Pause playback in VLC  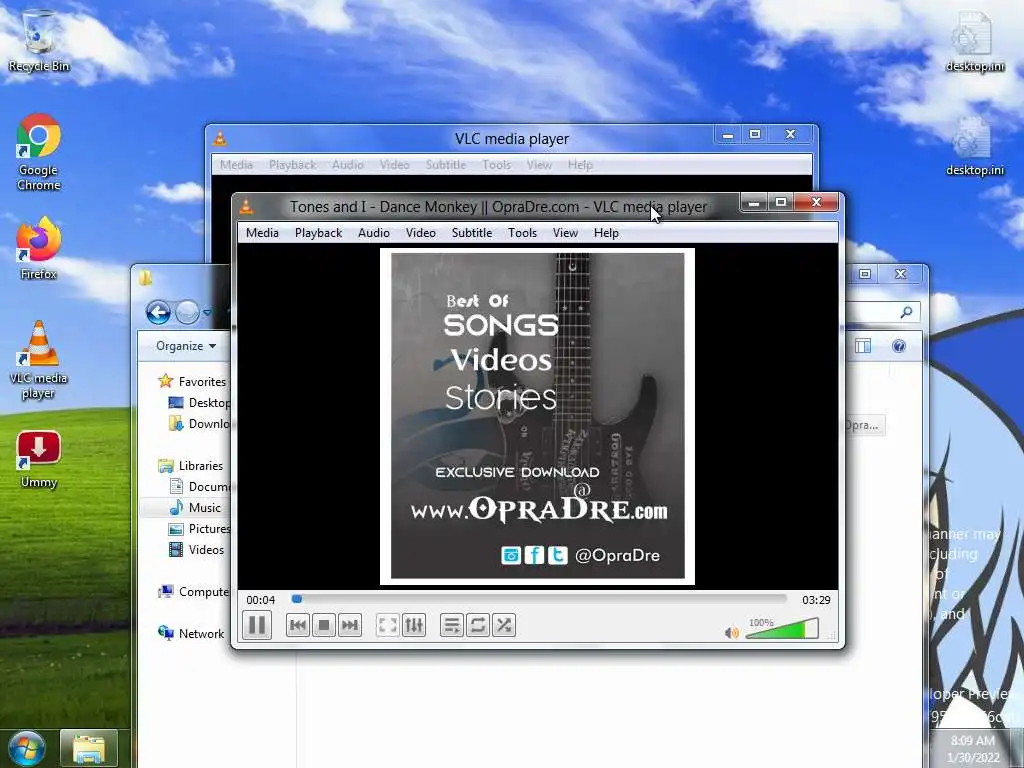tap(257, 625)
